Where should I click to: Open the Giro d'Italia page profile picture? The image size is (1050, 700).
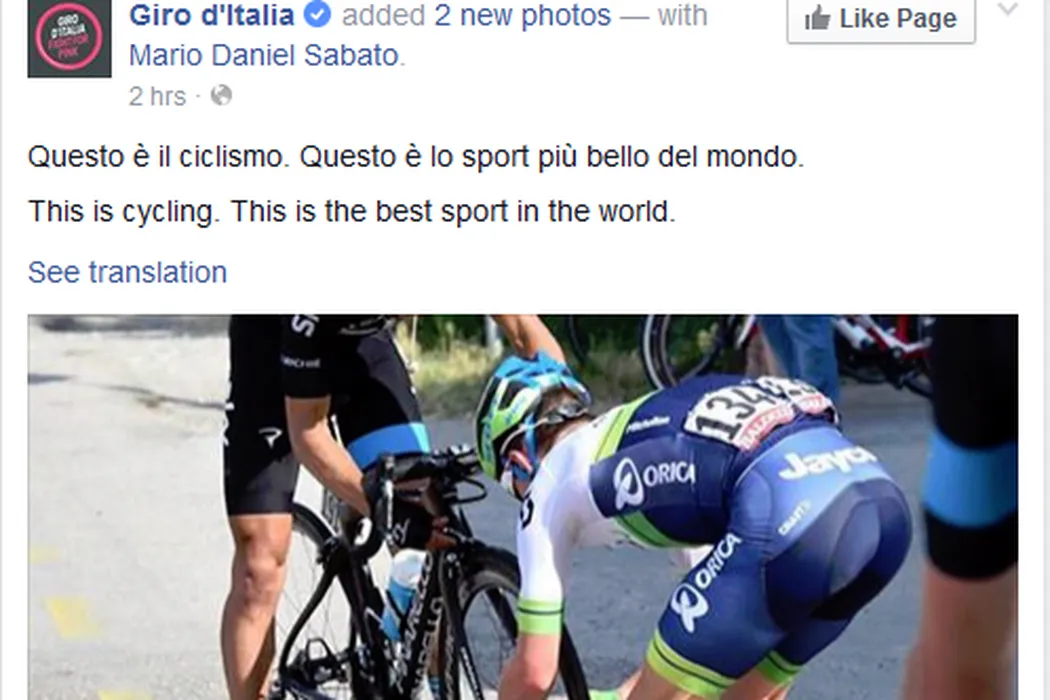[69, 39]
